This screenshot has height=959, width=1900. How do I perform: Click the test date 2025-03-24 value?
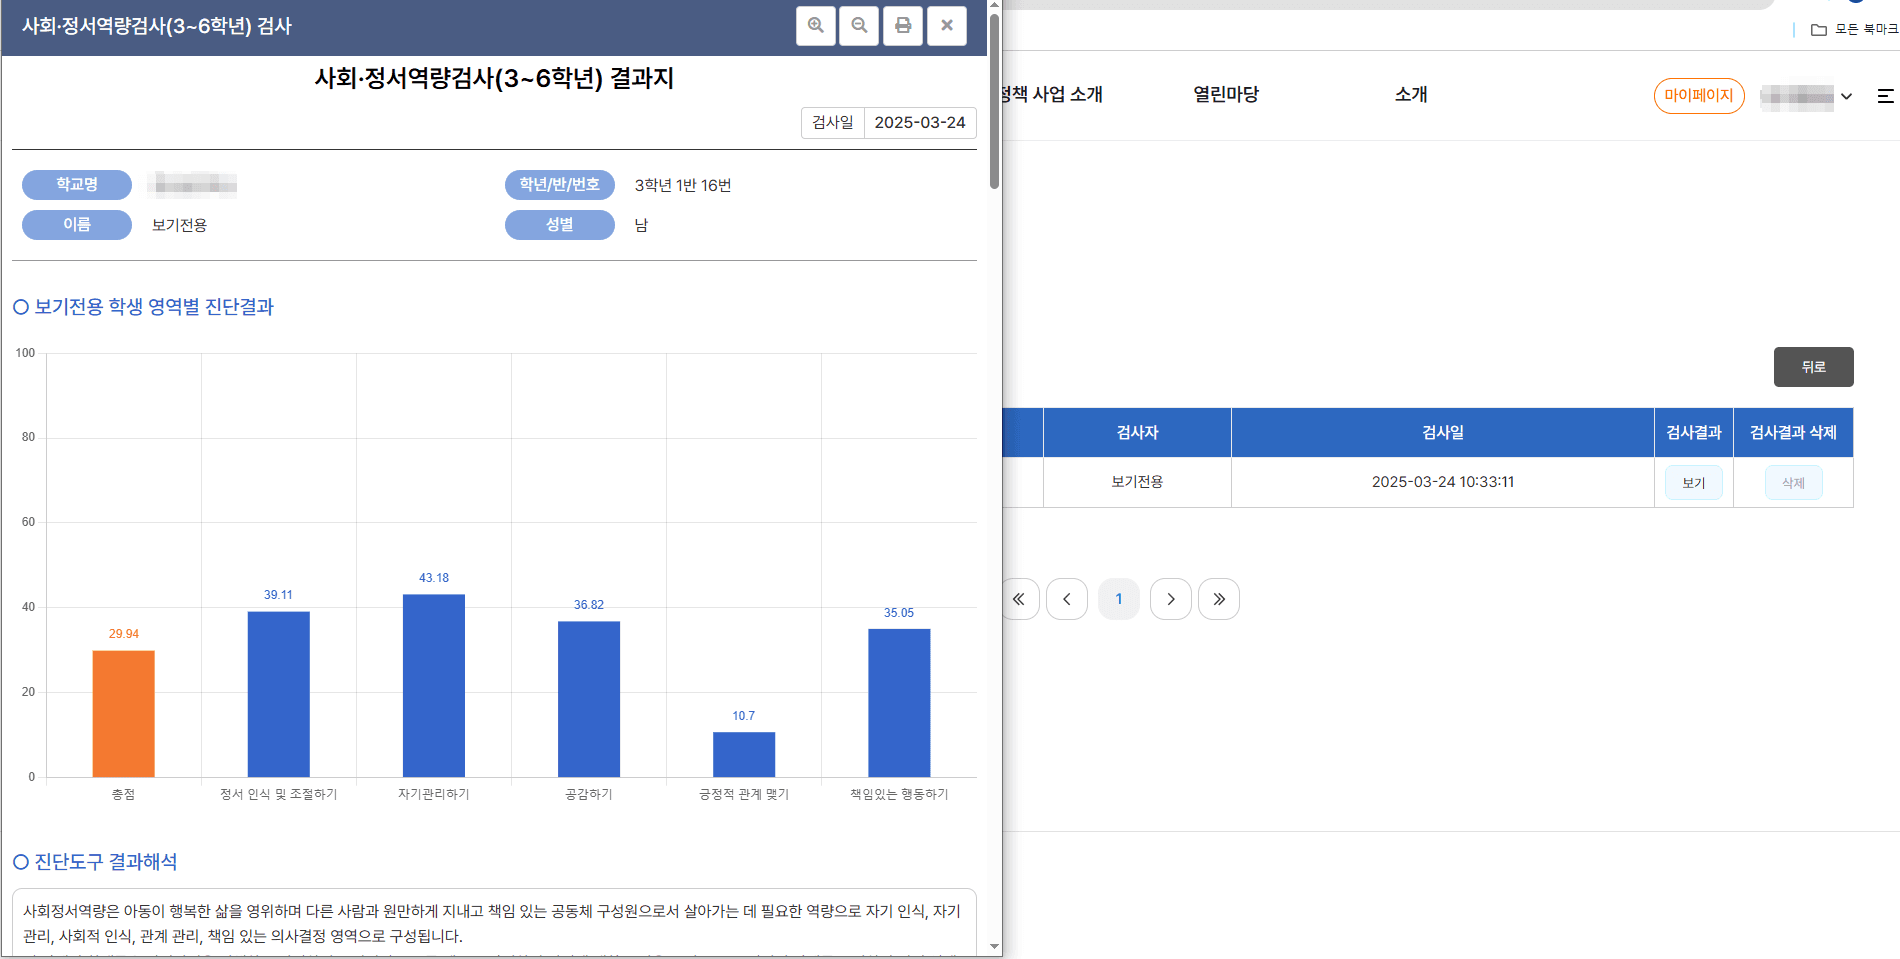(920, 123)
